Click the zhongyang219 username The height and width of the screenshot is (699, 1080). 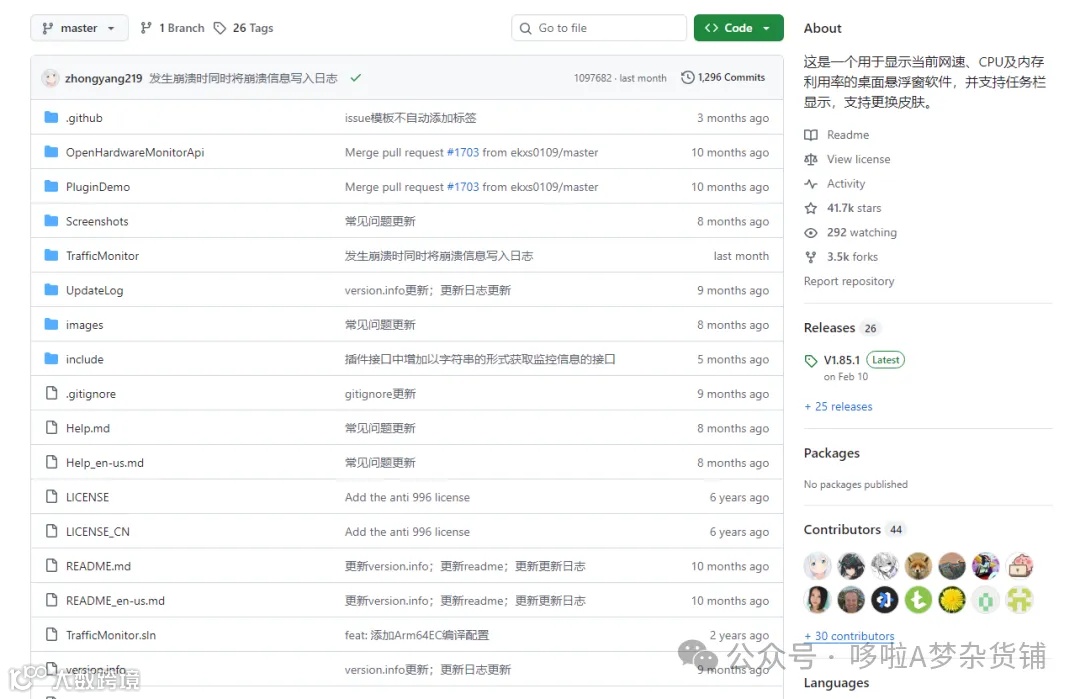[103, 78]
